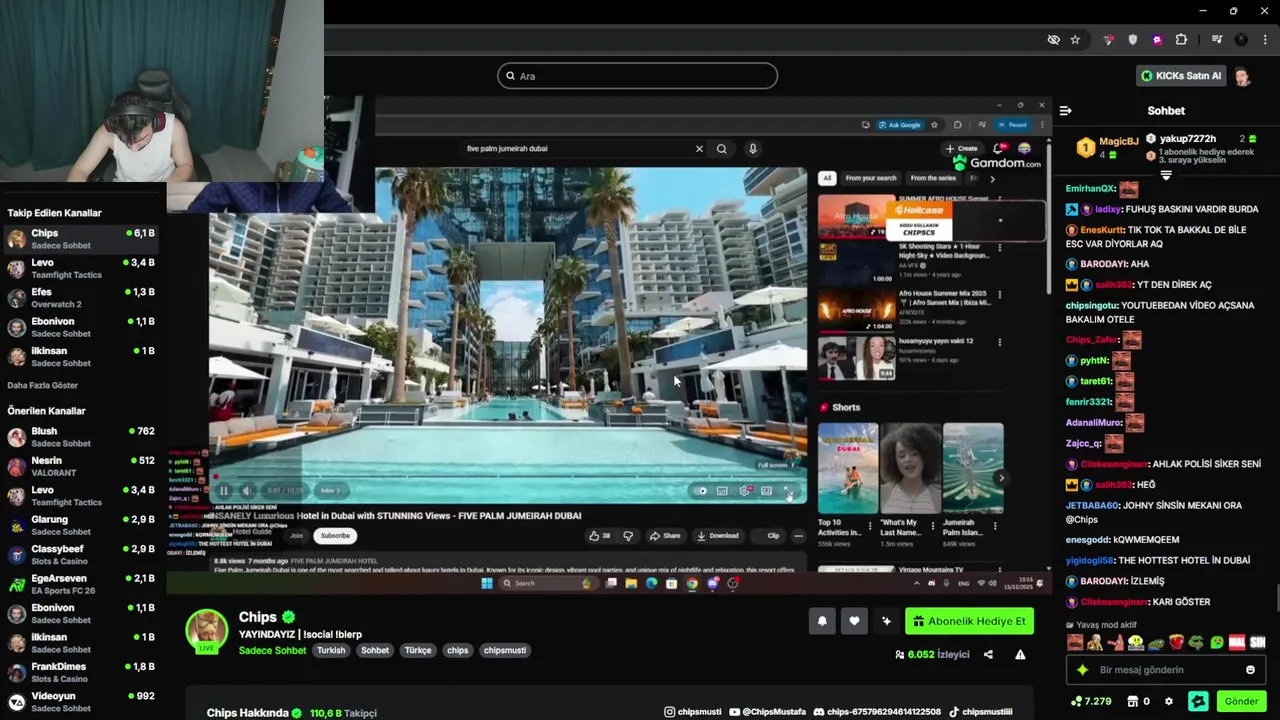Open Chrome extensions puzzle icon
The image size is (1280, 720).
[1181, 40]
